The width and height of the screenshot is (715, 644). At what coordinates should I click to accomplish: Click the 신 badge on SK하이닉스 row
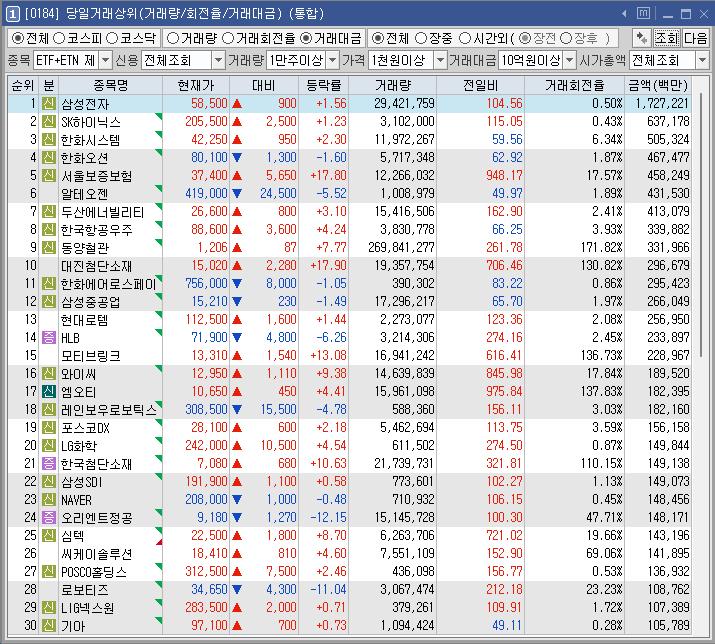coord(49,121)
